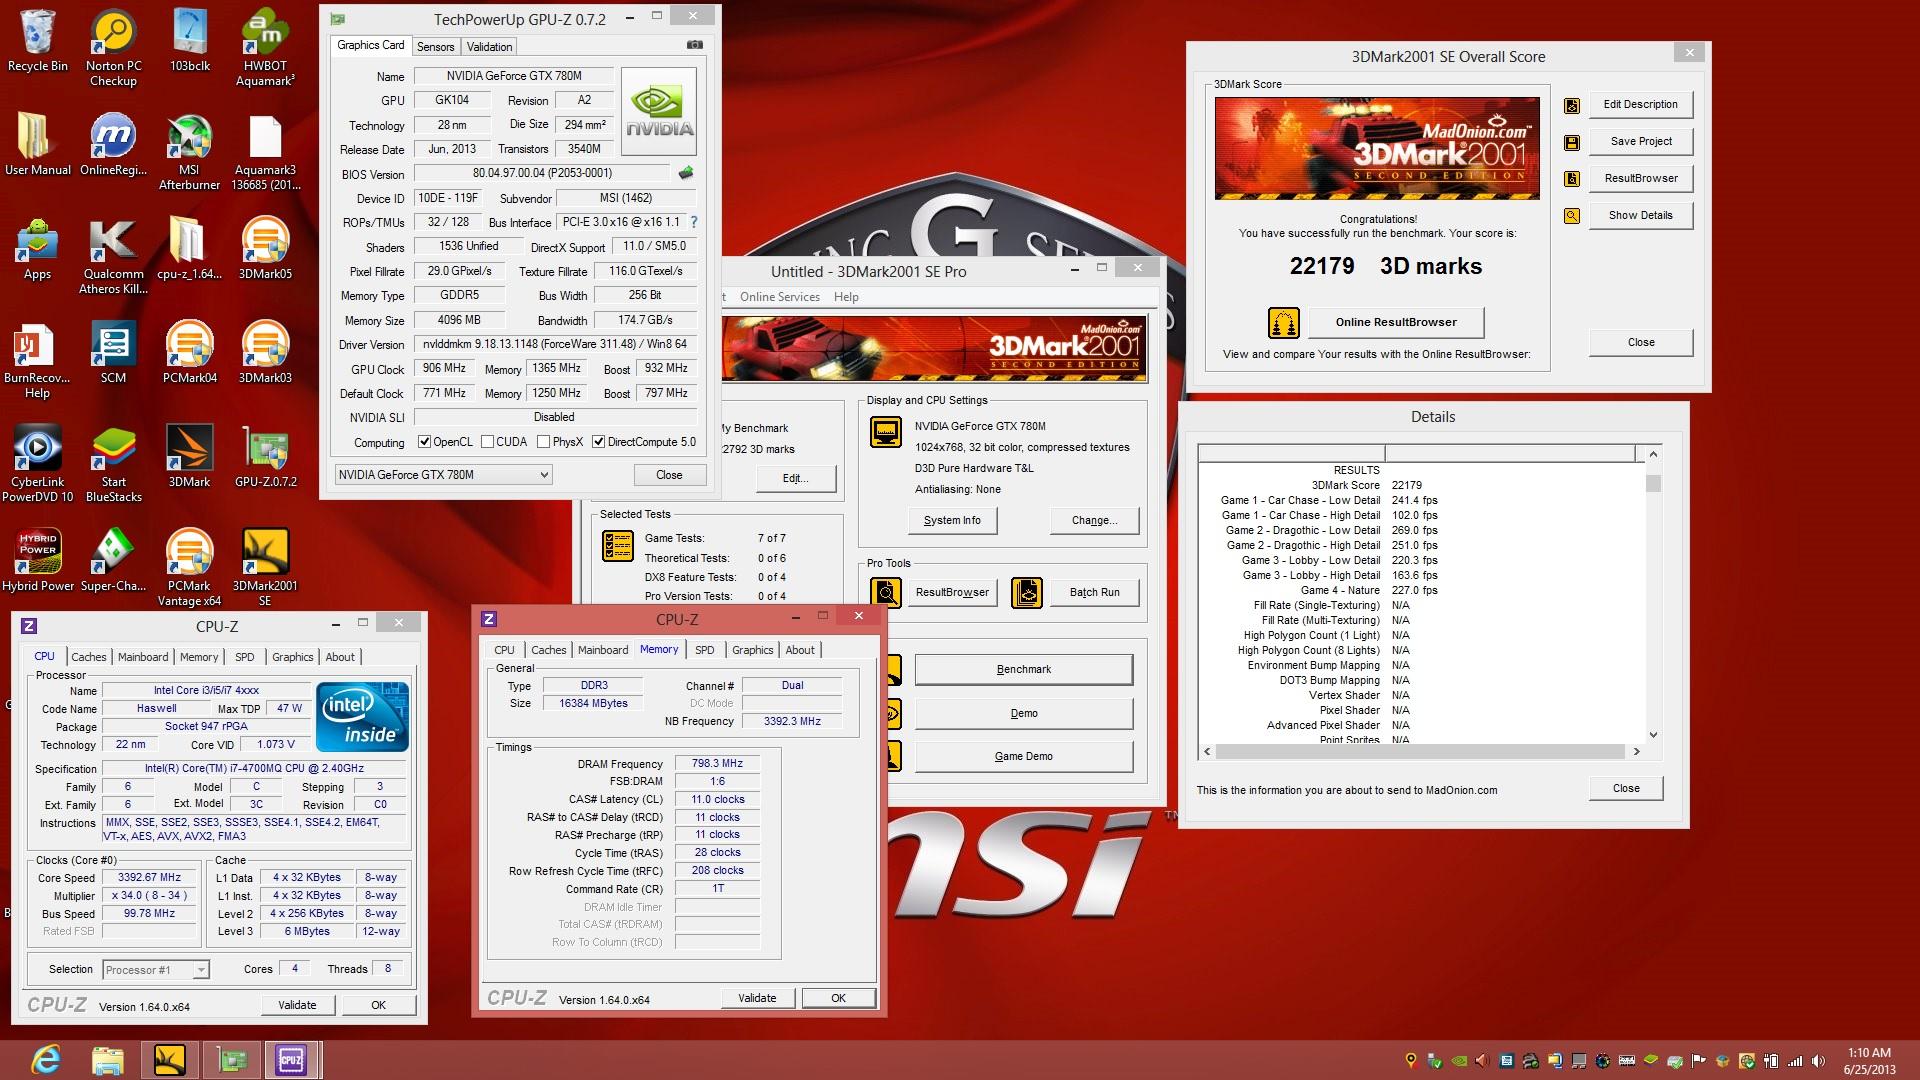Image resolution: width=1920 pixels, height=1080 pixels.
Task: Open Internet Explorer from the taskbar
Action: click(46, 1059)
